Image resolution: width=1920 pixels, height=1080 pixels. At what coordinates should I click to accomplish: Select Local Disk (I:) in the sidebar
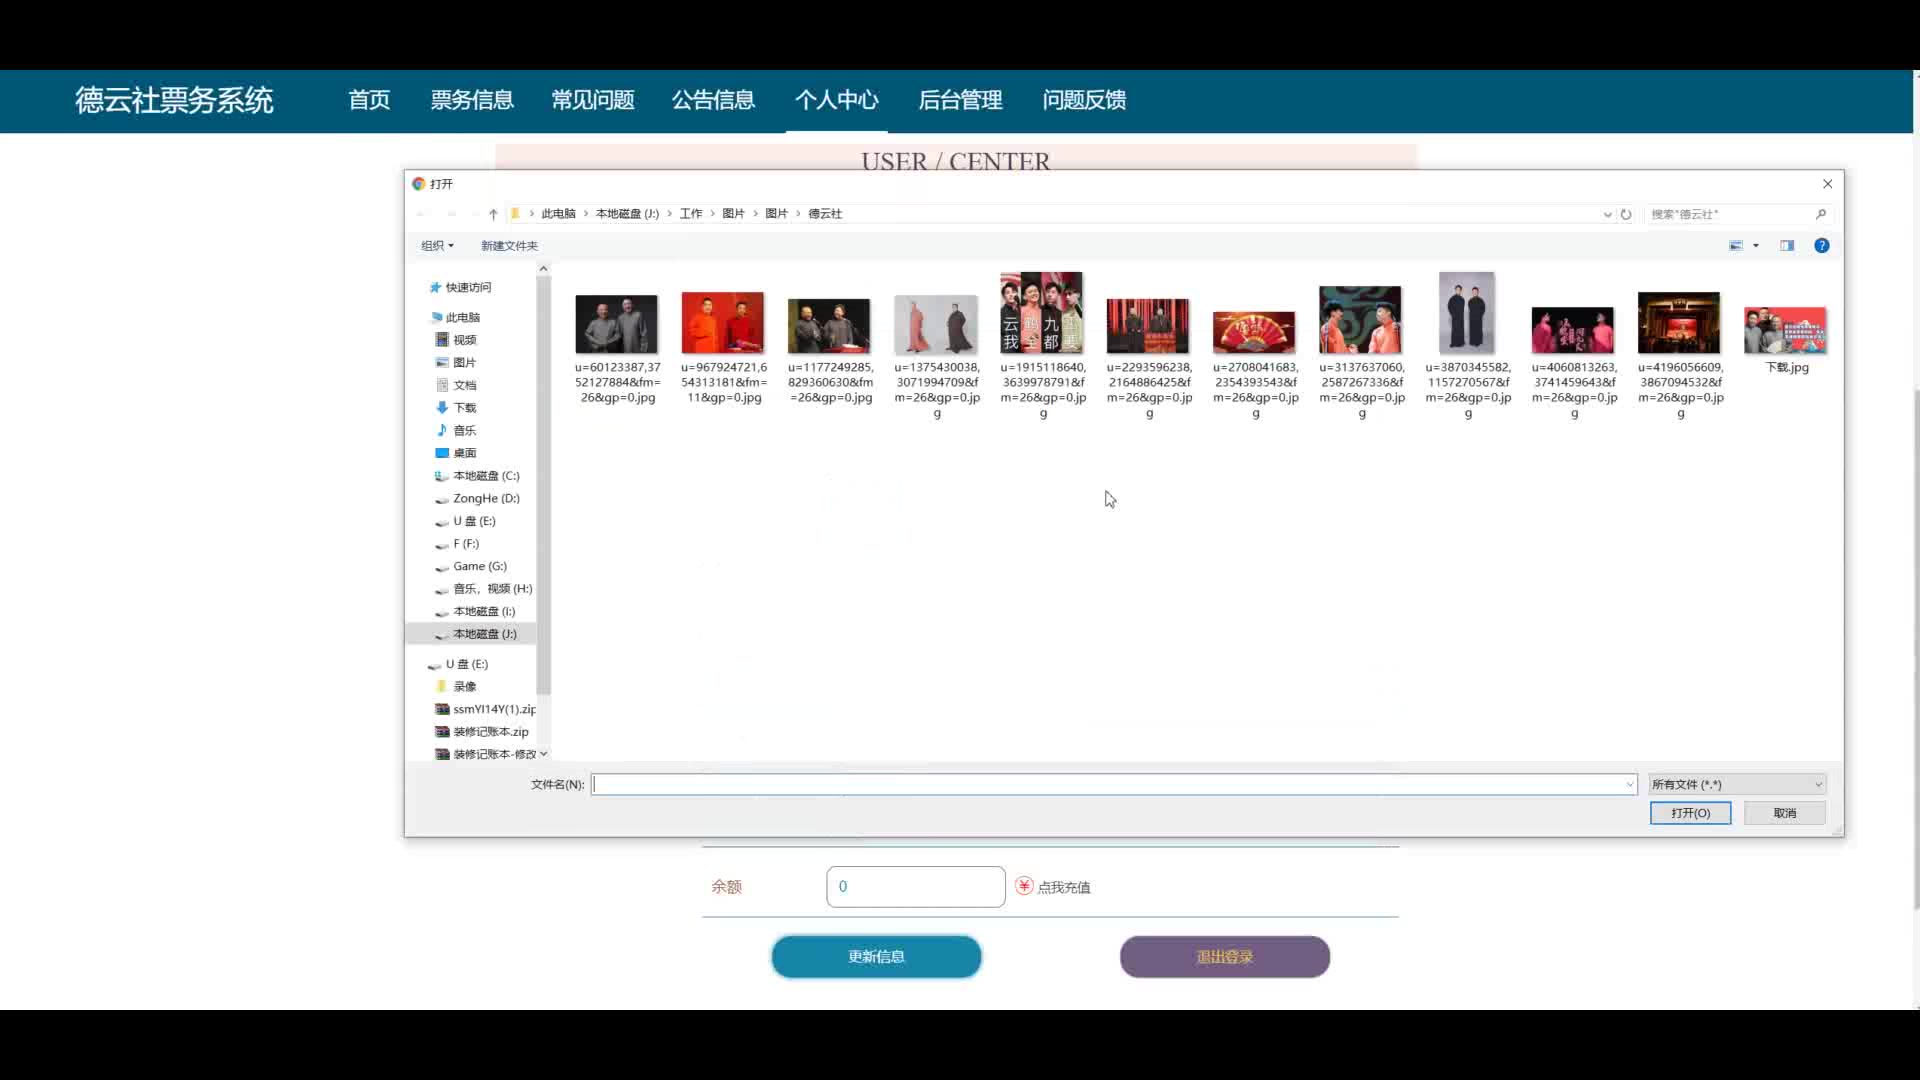coord(475,612)
